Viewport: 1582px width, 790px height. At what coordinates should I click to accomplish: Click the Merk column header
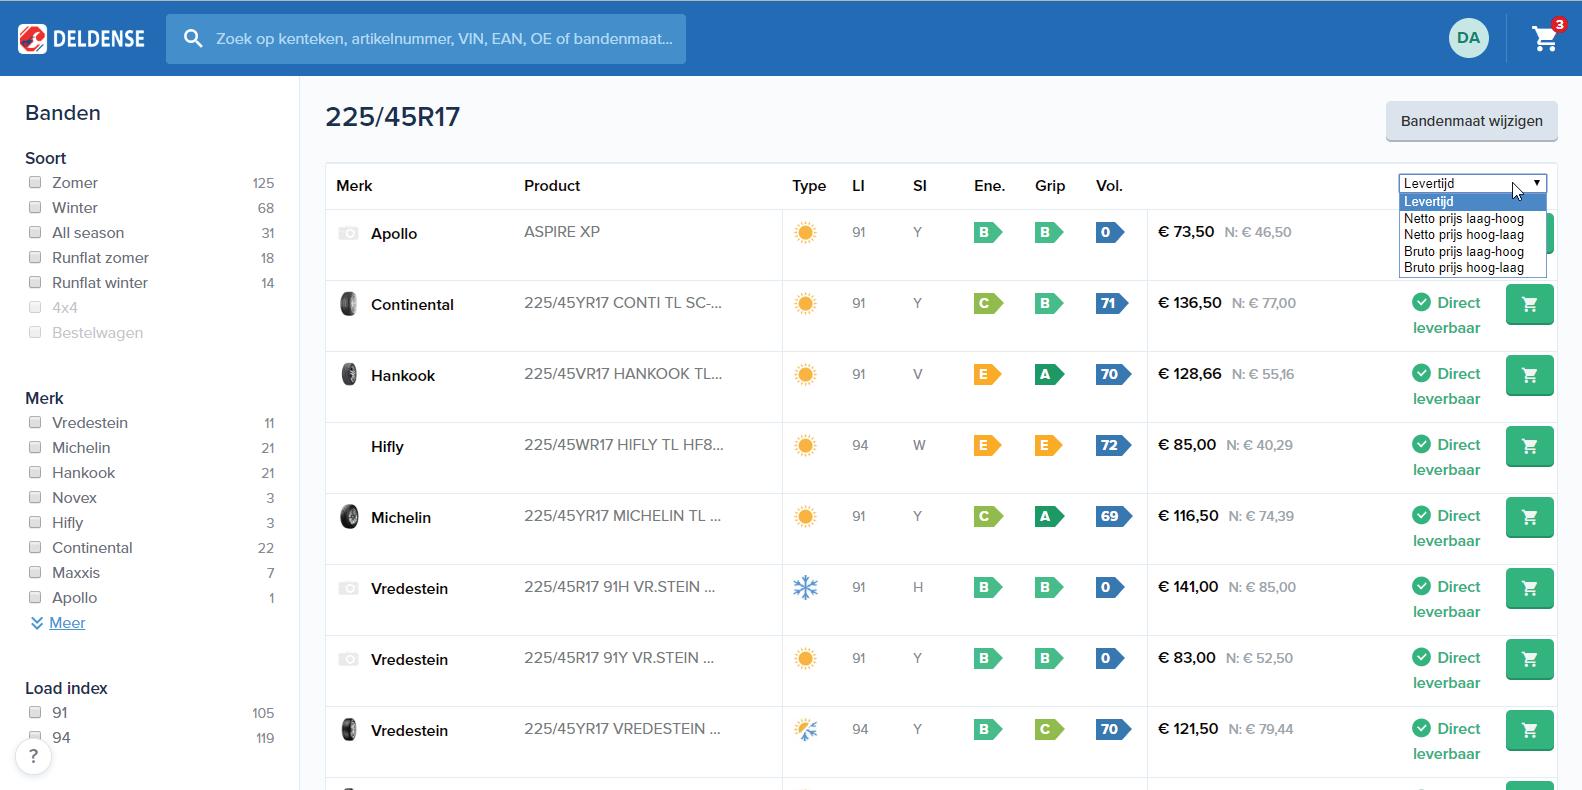coord(354,186)
